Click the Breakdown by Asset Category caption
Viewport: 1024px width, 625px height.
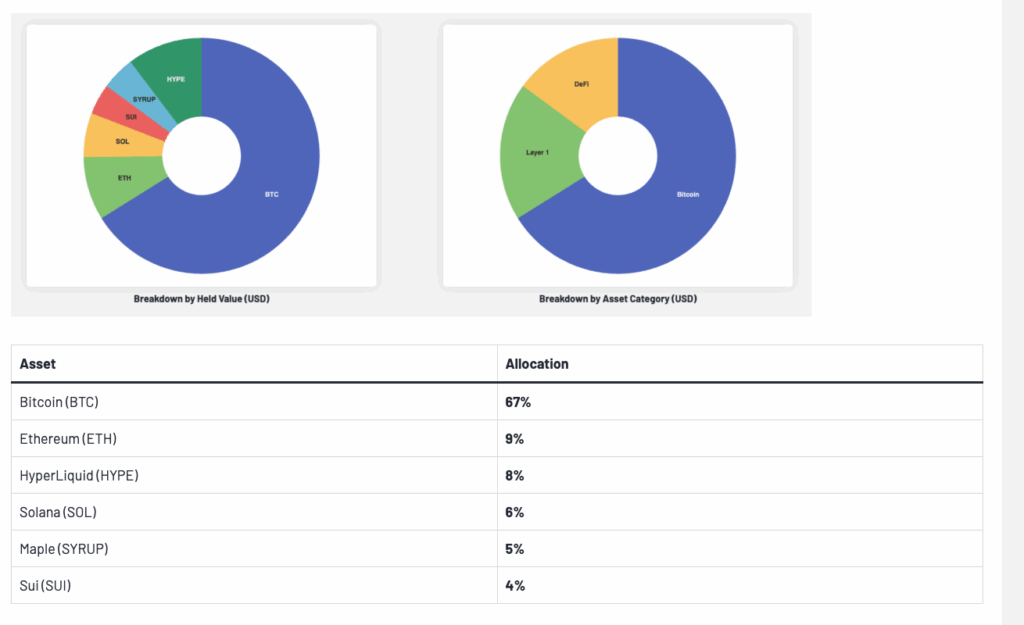[x=617, y=299]
